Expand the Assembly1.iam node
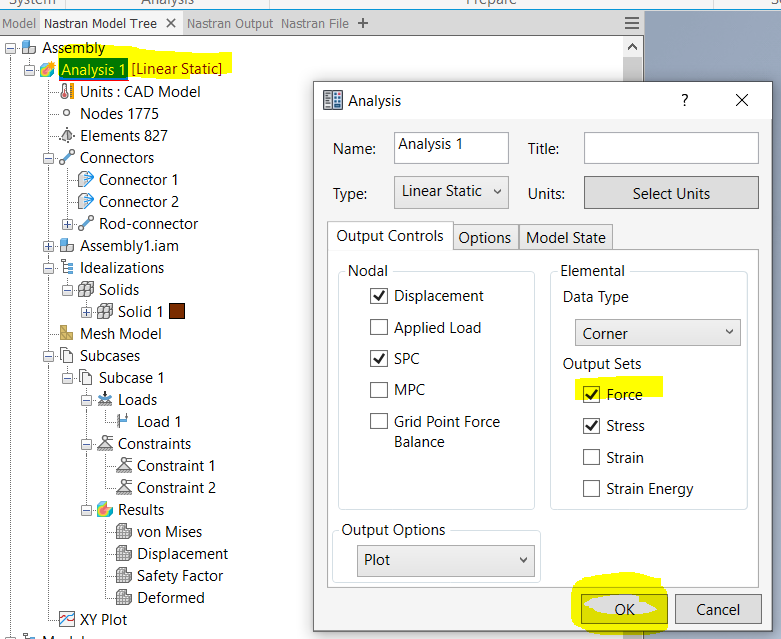781x639 pixels. (48, 246)
